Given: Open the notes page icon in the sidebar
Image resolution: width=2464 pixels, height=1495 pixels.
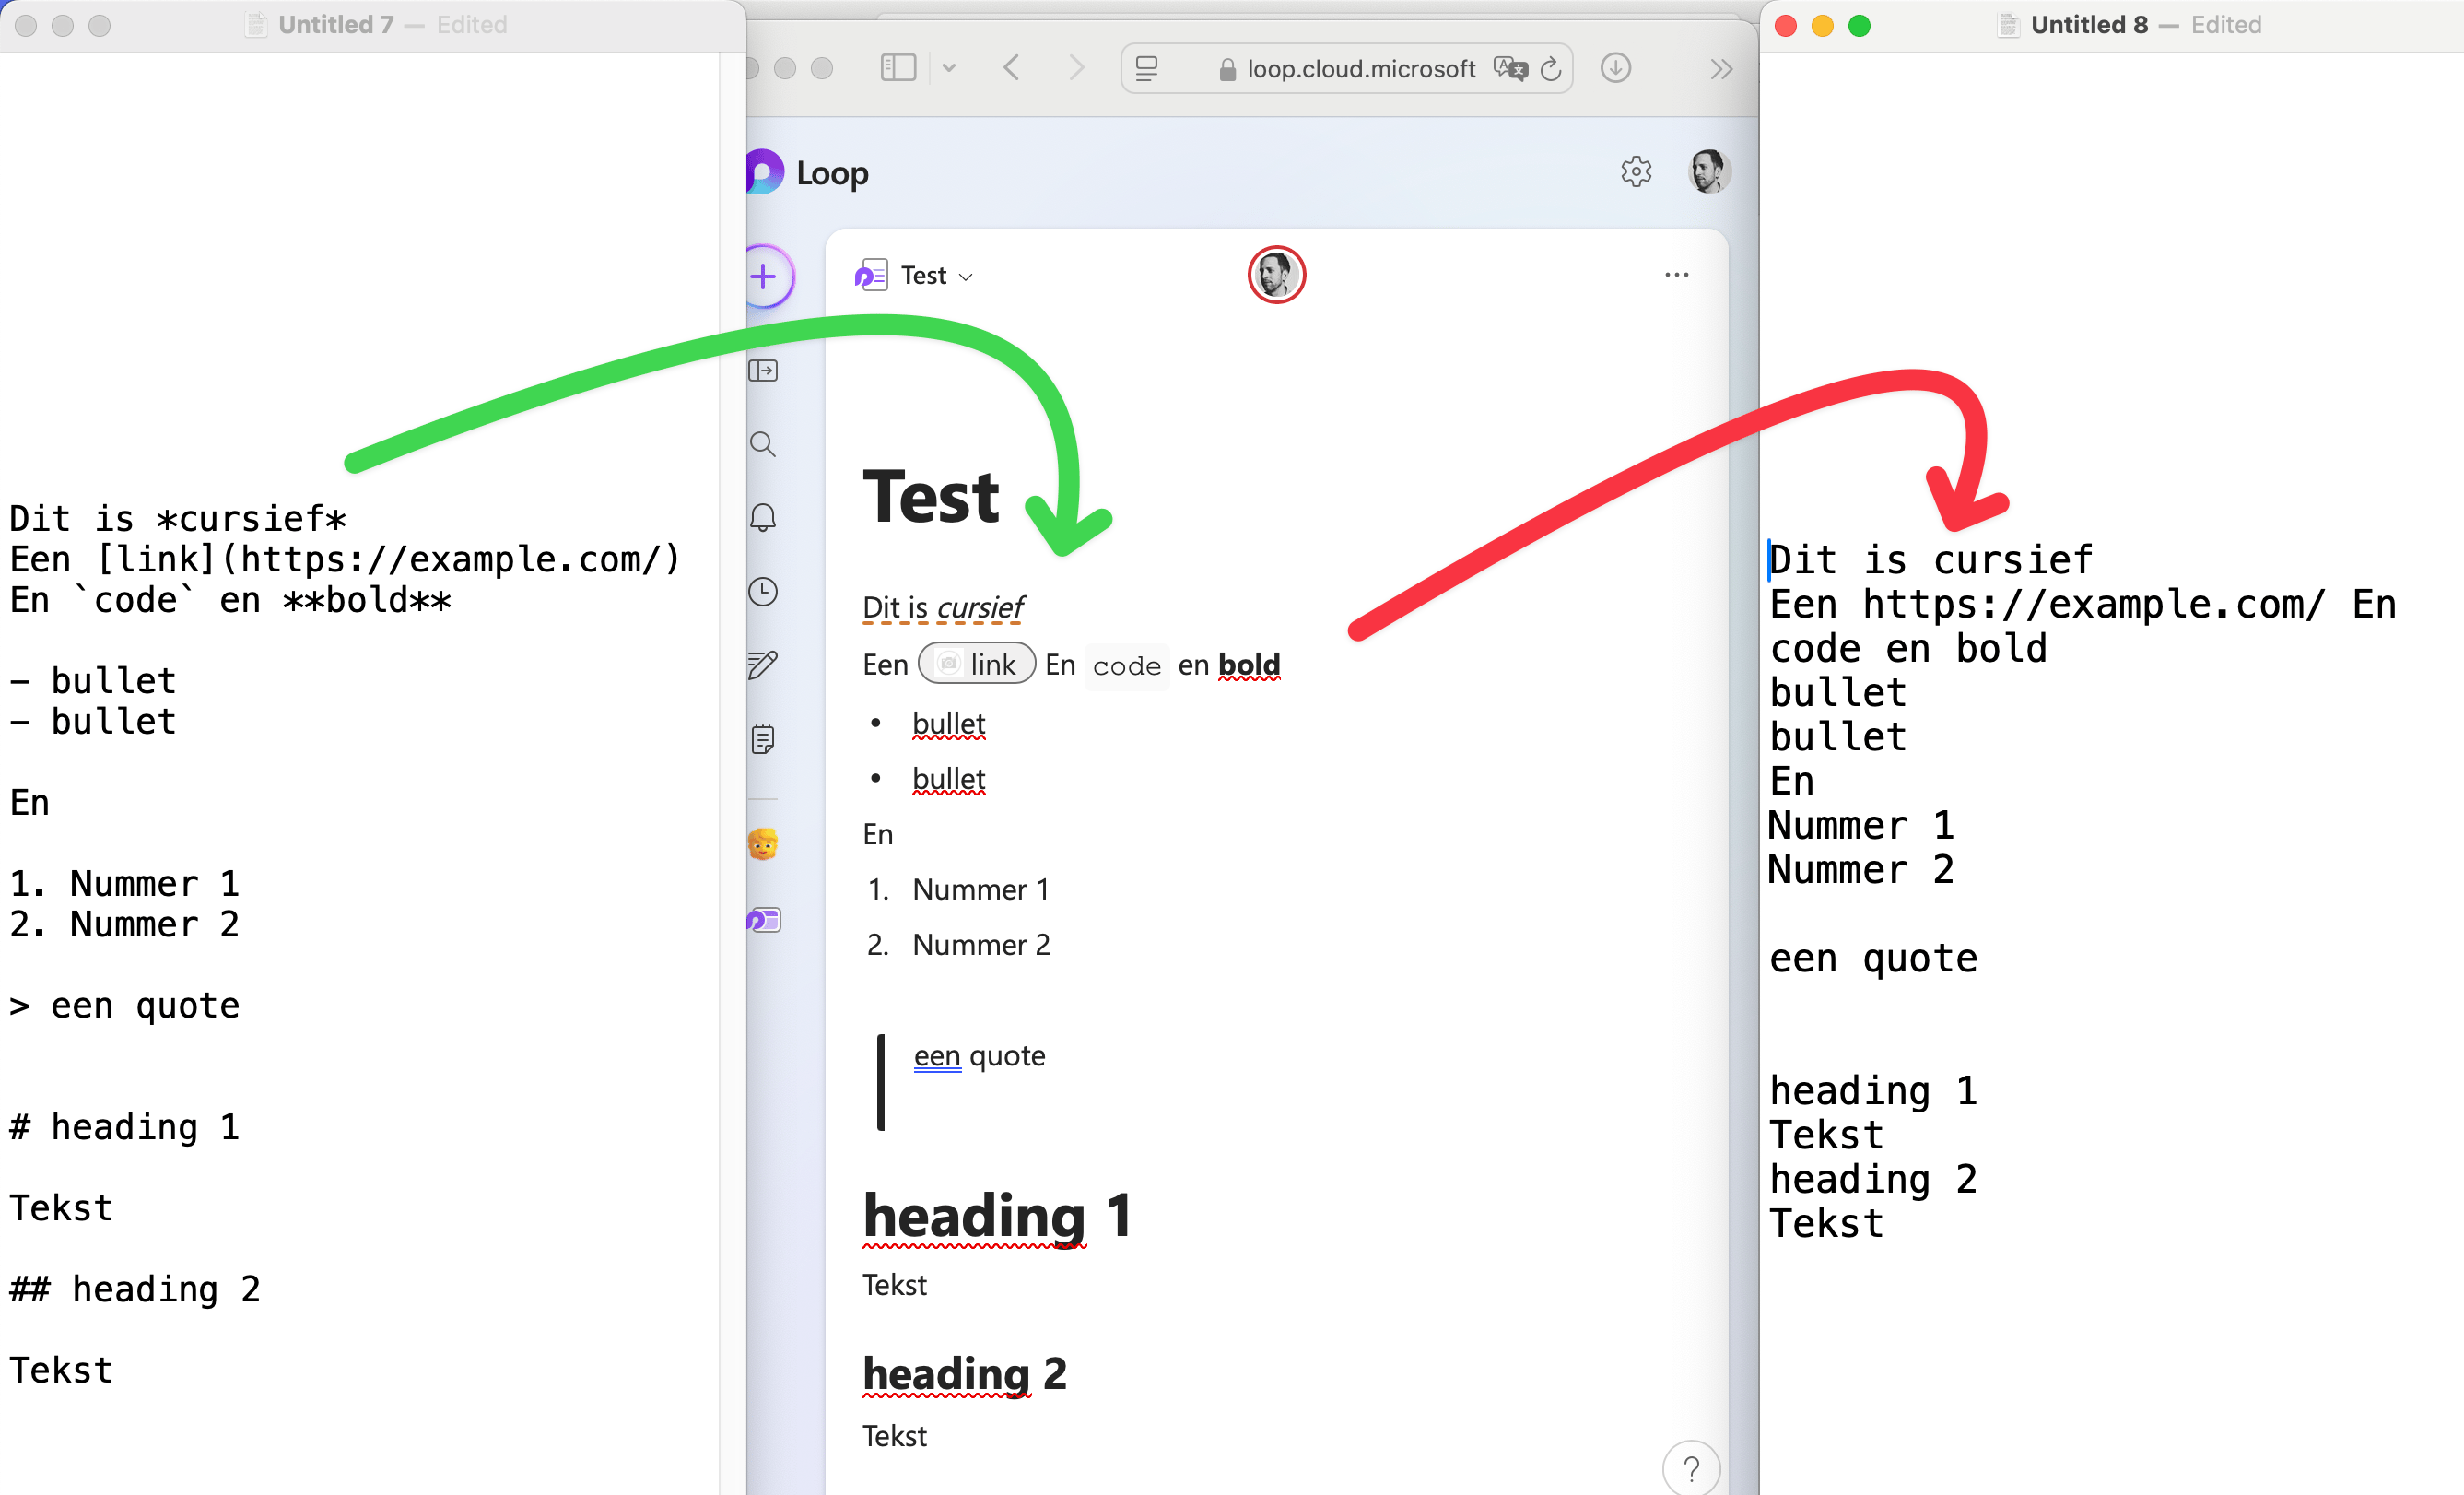Looking at the screenshot, I should click(763, 739).
